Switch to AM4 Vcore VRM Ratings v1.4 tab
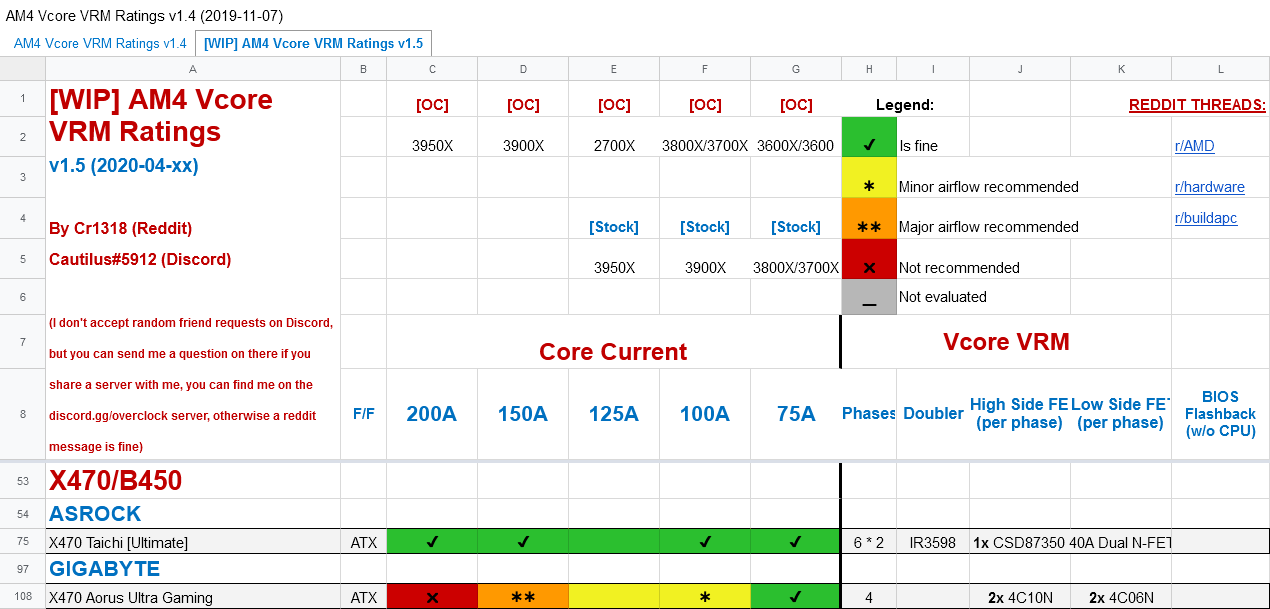1270x609 pixels. 100,43
